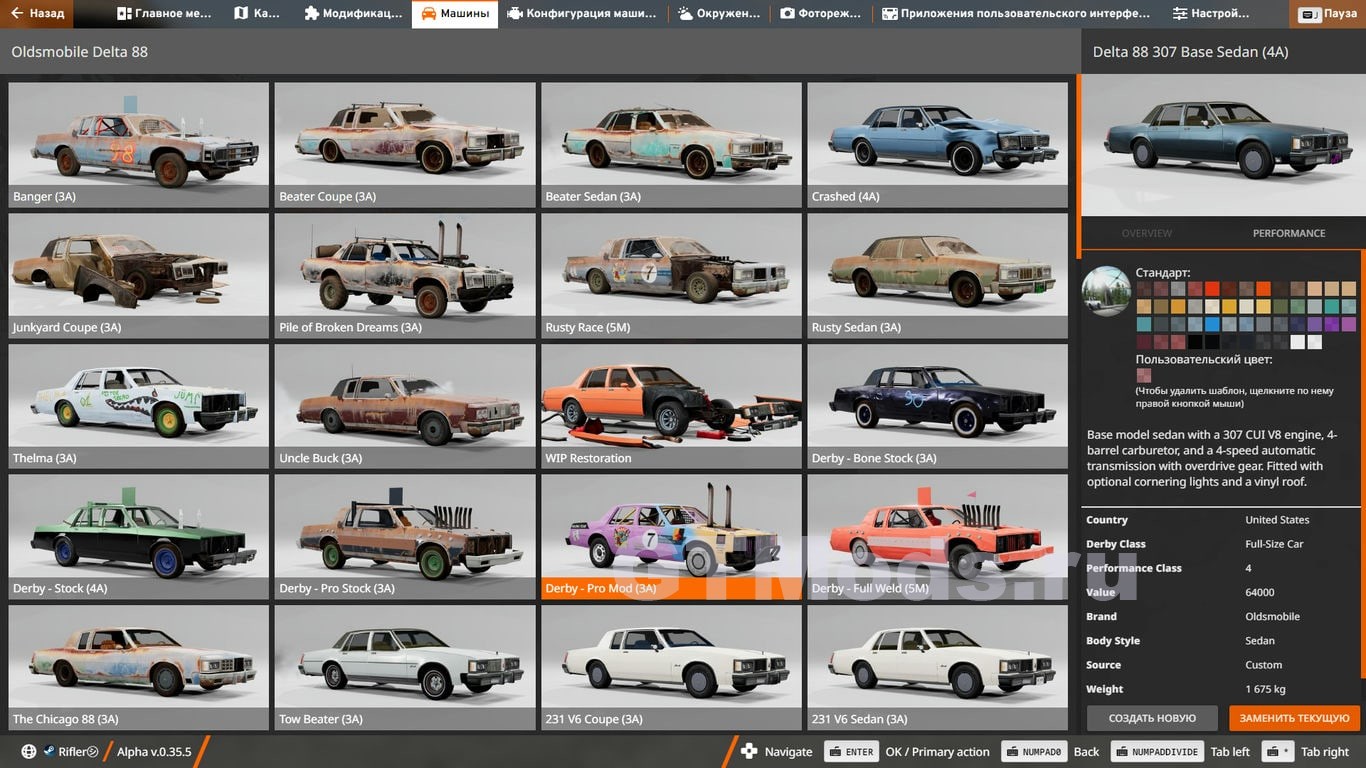This screenshot has height=768, width=1366.
Task: Click the globe icon in the status bar
Action: [29, 752]
